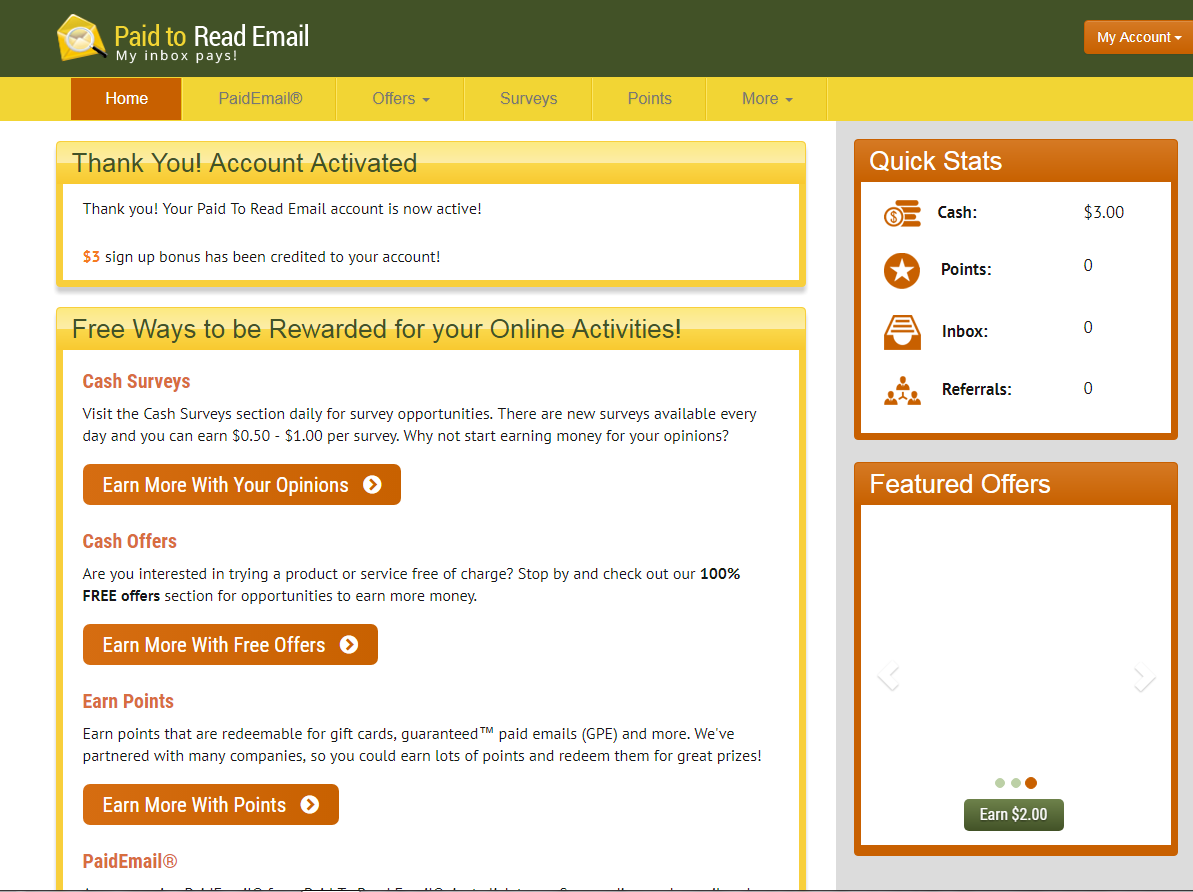The height and width of the screenshot is (892, 1193).
Task: Show previous featured offer with left arrow
Action: pos(888,677)
